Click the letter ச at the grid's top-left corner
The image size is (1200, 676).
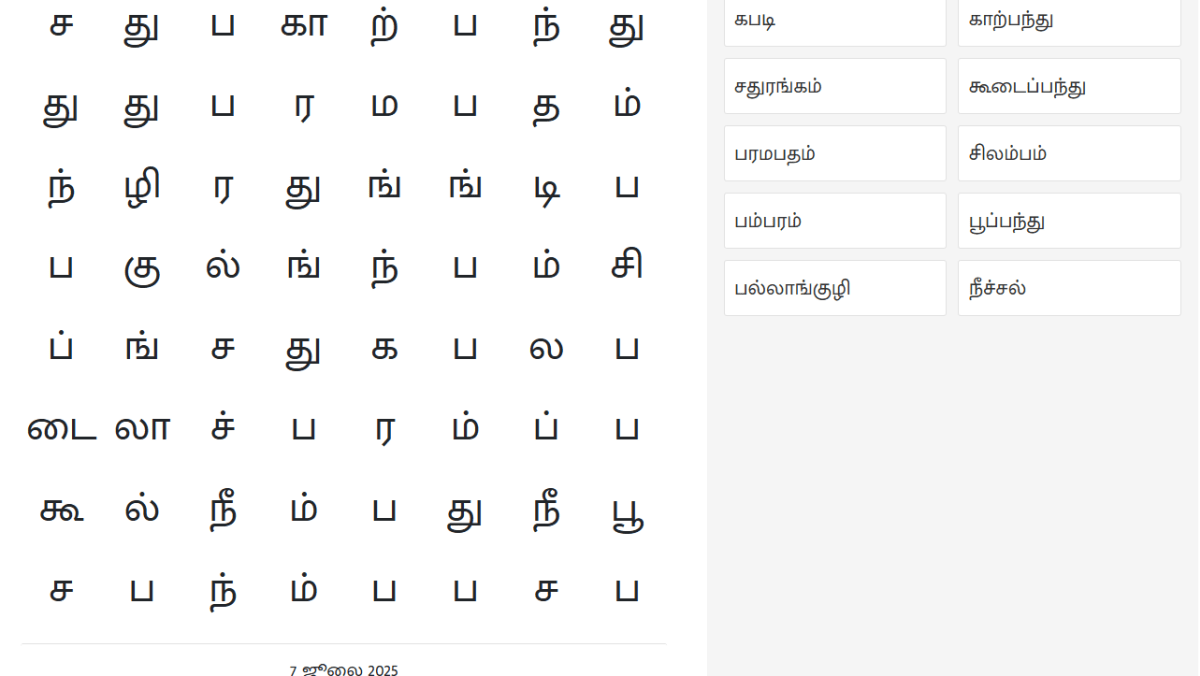59,27
